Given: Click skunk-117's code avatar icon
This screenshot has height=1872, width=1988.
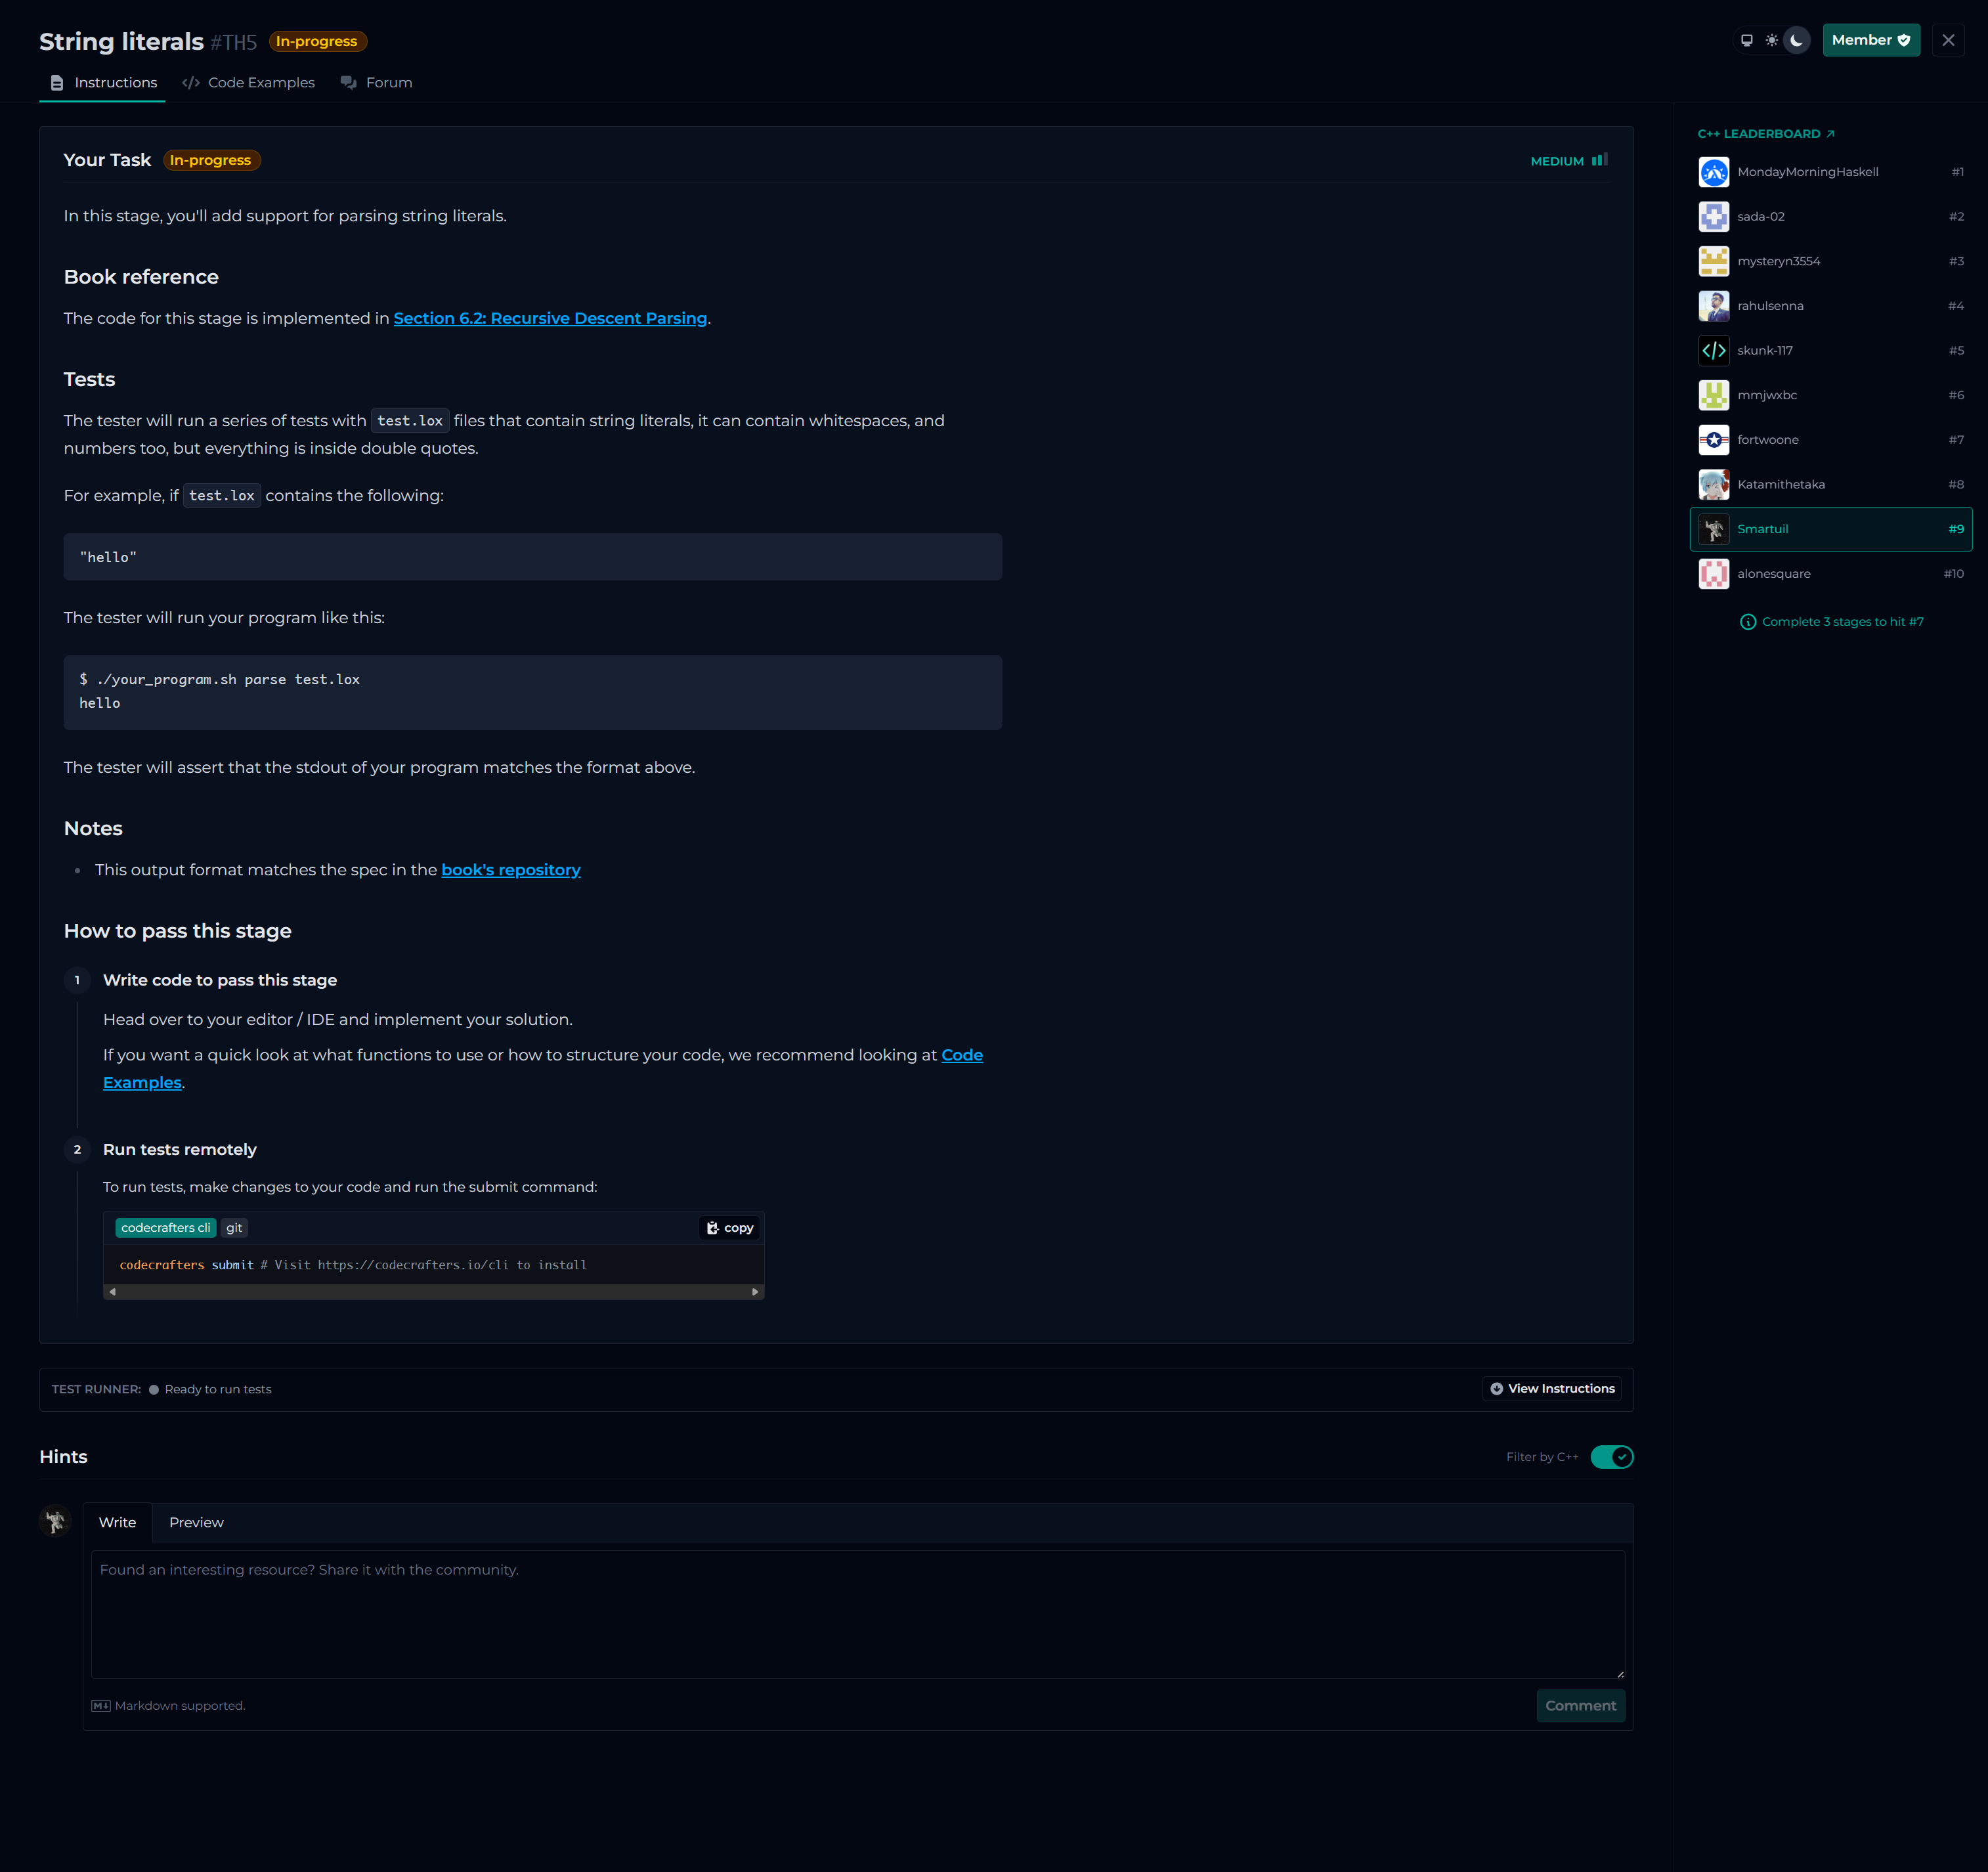Looking at the screenshot, I should pyautogui.click(x=1713, y=351).
